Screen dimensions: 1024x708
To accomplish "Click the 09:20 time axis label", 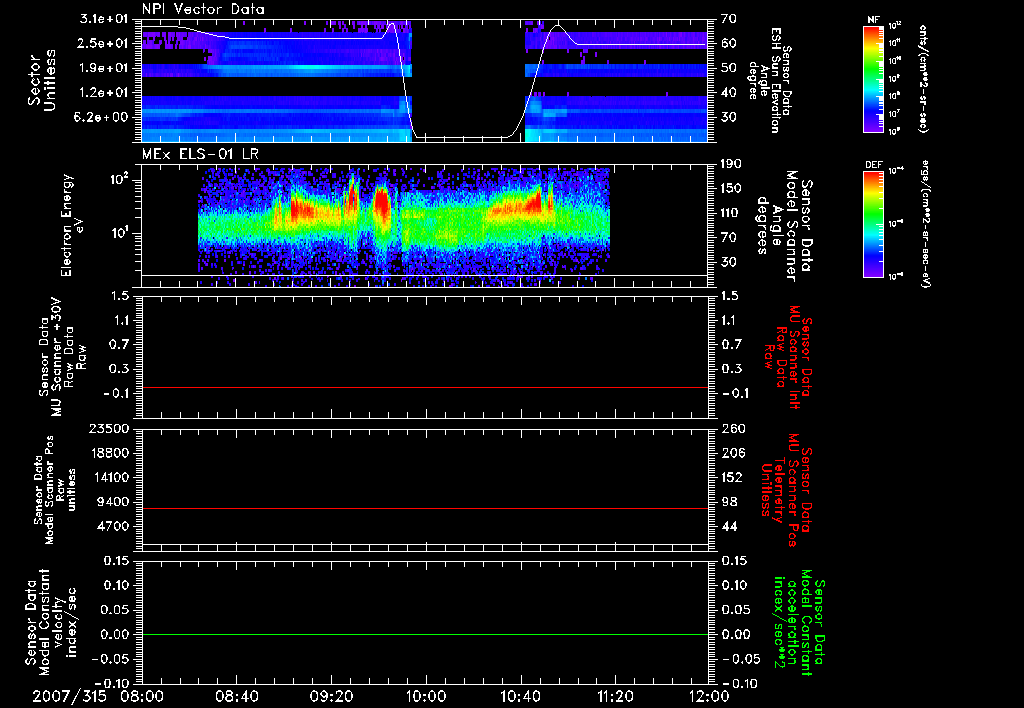I will coord(332,695).
